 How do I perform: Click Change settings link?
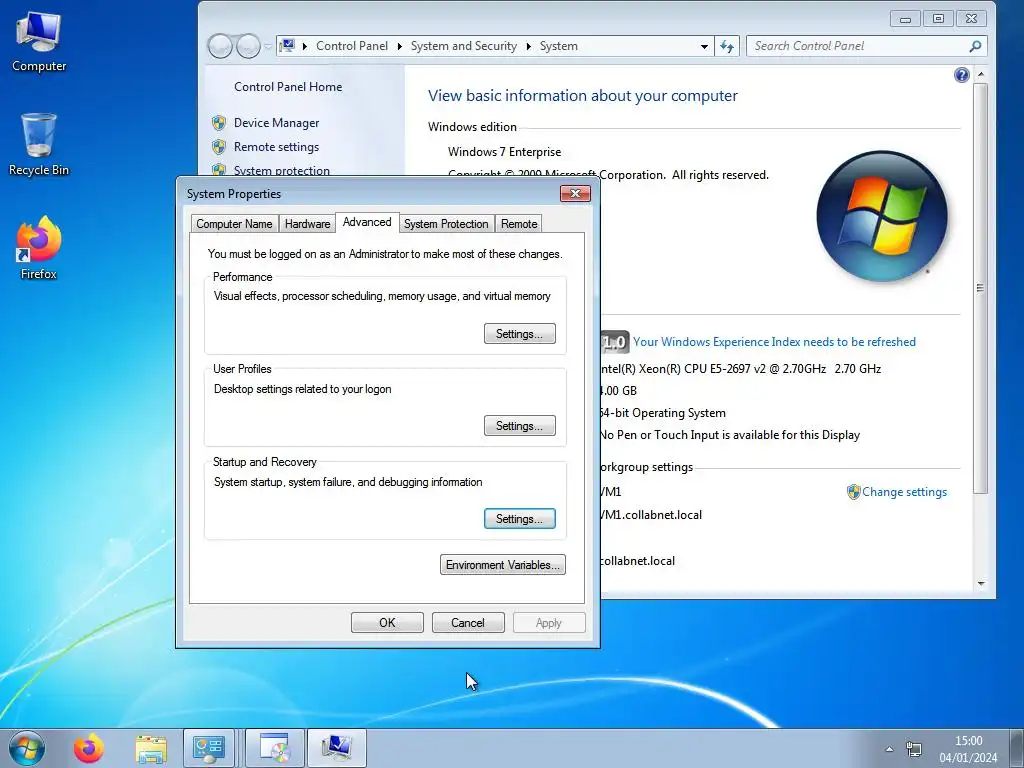coord(904,492)
